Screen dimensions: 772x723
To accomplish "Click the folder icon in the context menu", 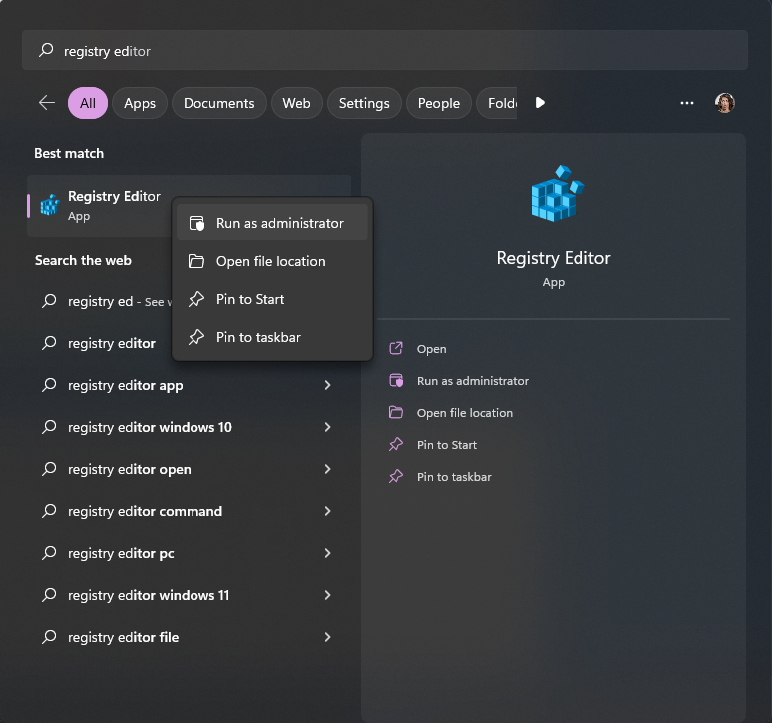I will [x=197, y=261].
